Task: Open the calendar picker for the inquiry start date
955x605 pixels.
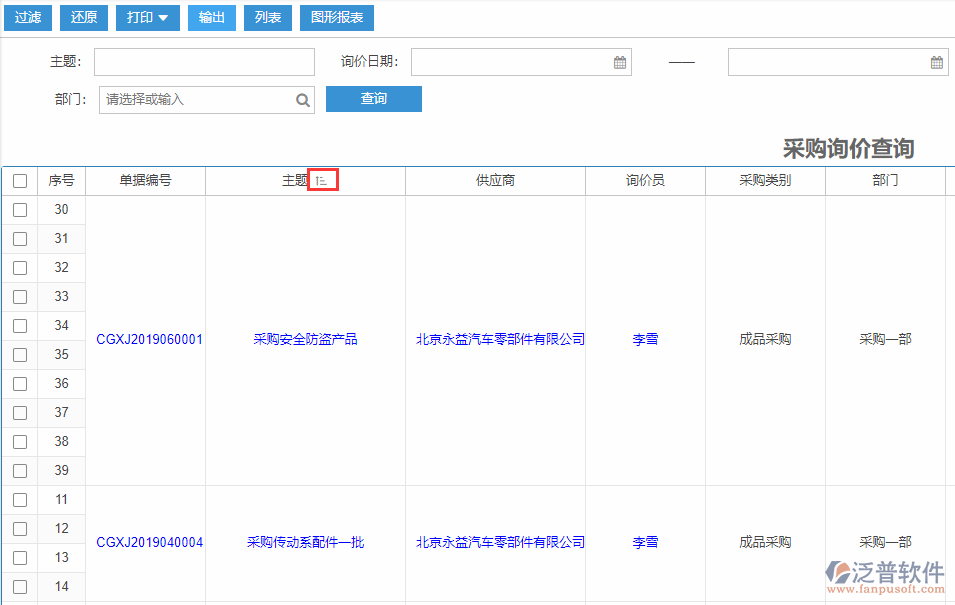Action: click(621, 61)
